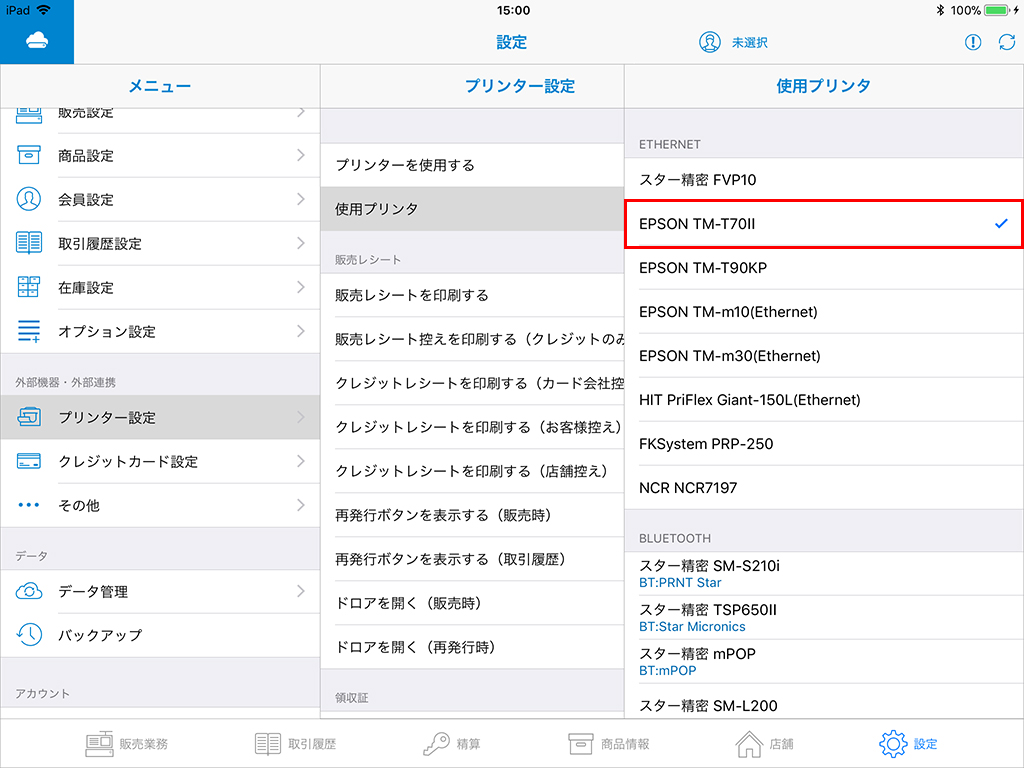Tap the exclamation alert icon
Screen dimensions: 1024x768
(x=972, y=42)
